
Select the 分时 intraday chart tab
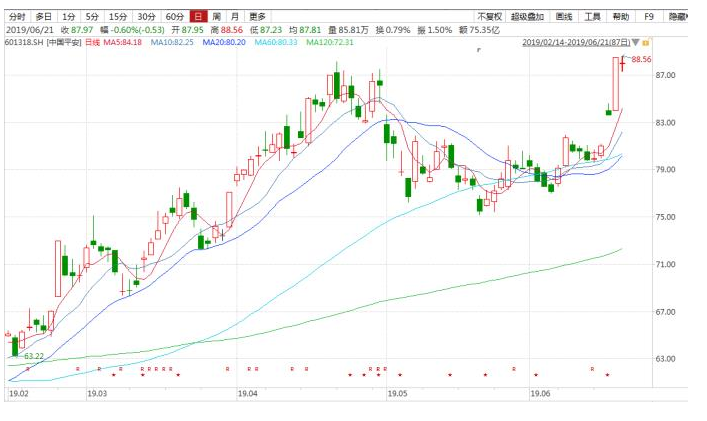click(x=17, y=17)
